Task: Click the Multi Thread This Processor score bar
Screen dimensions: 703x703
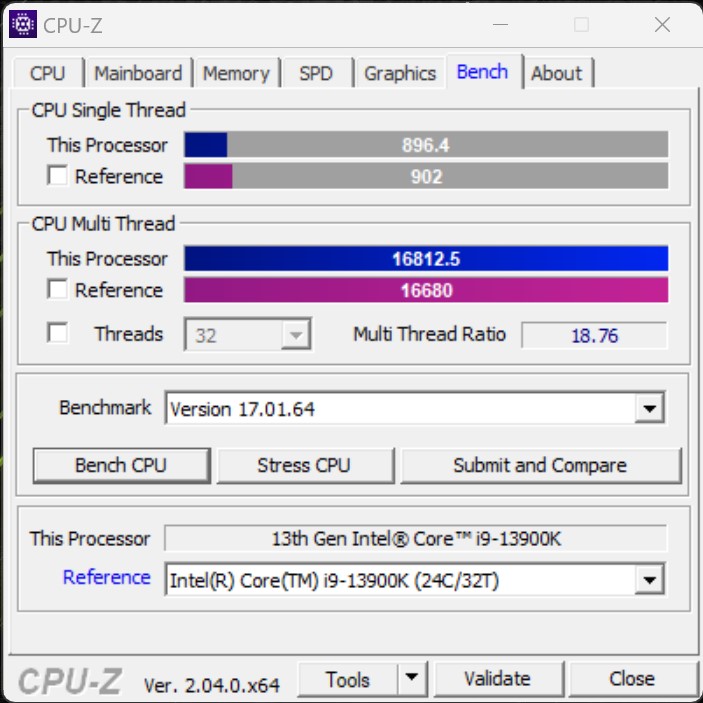Action: click(x=426, y=259)
